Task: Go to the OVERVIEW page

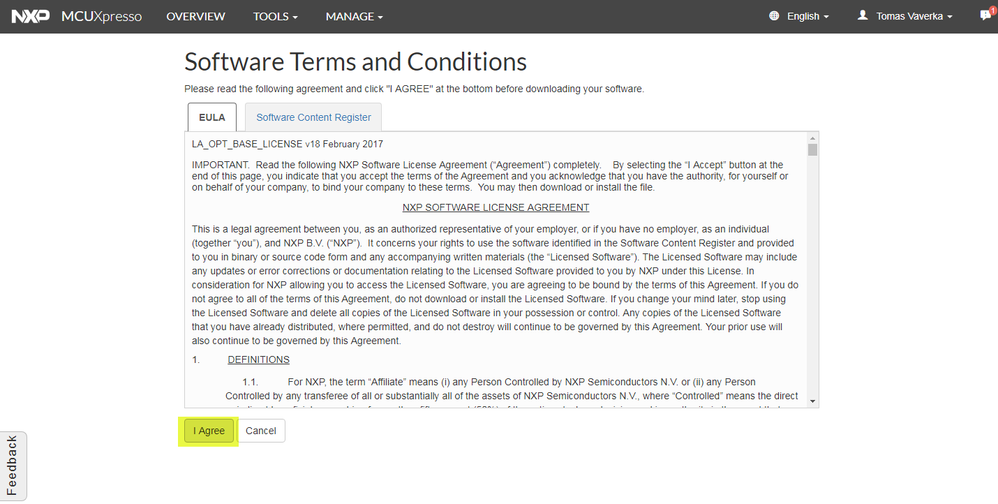Action: tap(196, 16)
